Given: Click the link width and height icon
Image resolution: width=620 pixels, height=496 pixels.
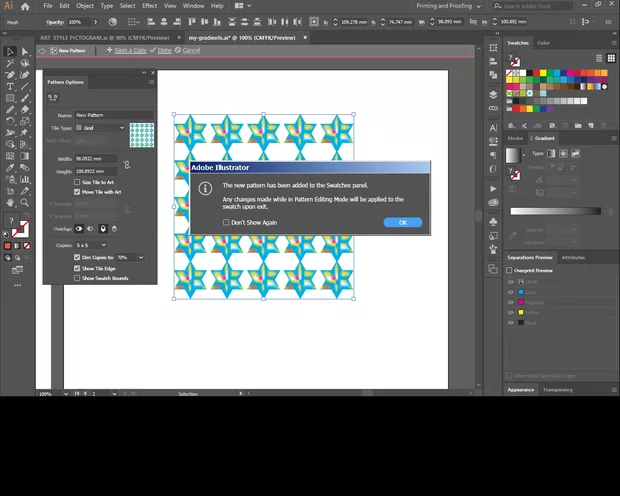Looking at the screenshot, I should click(127, 164).
